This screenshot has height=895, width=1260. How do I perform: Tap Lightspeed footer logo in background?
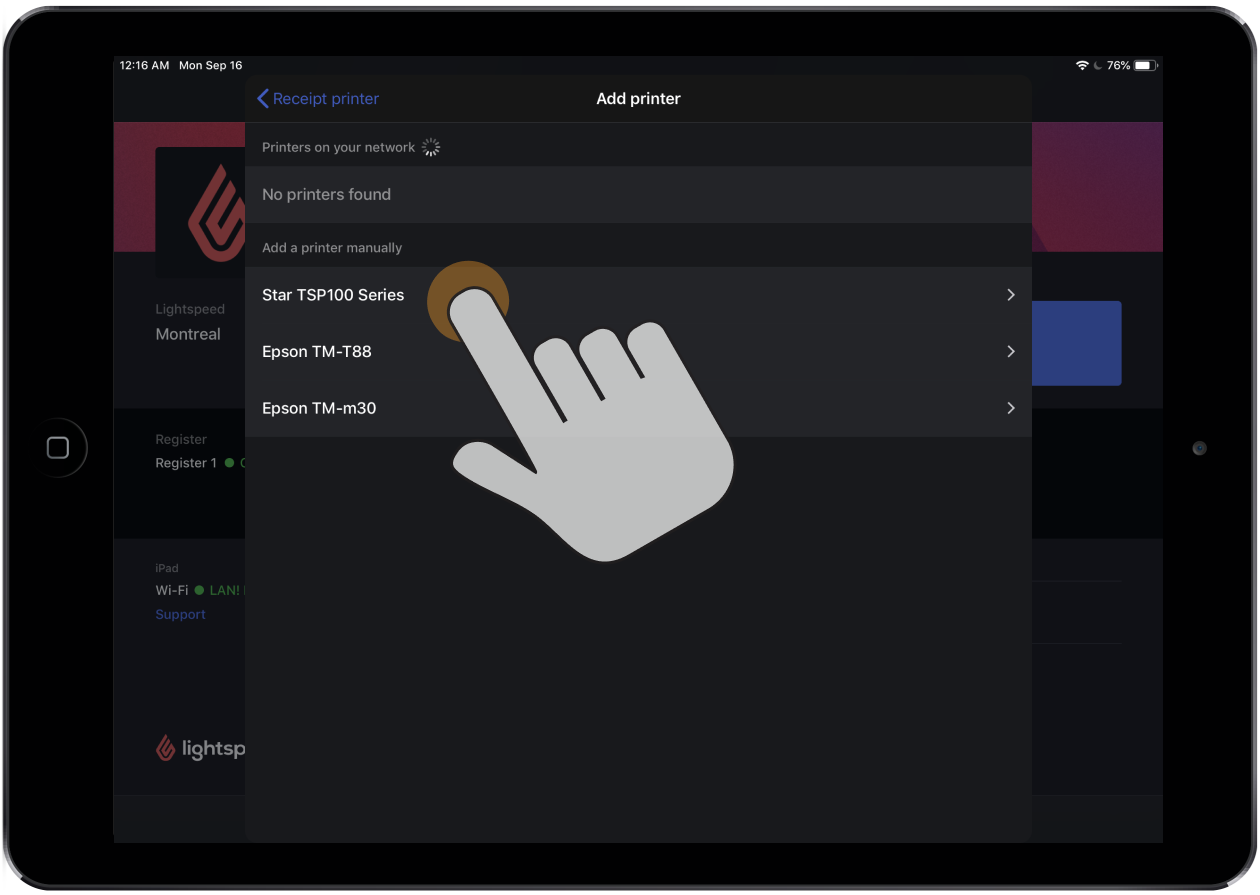(200, 748)
